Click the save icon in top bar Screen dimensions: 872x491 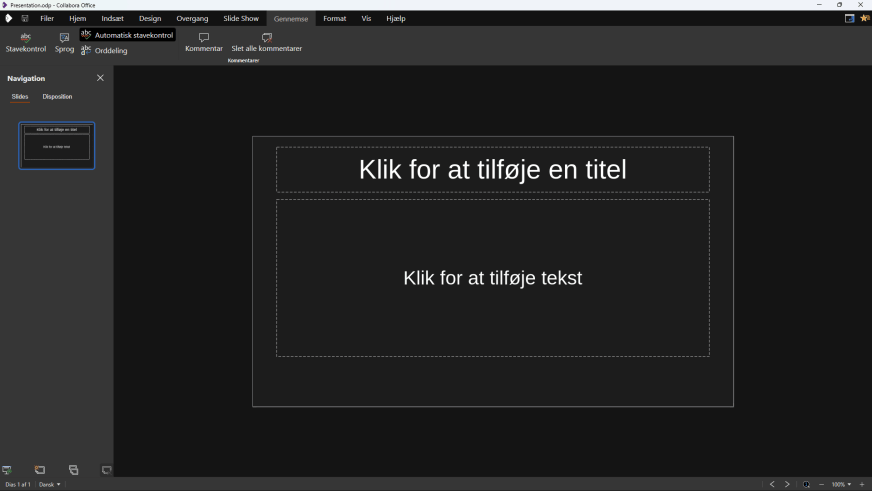pos(25,18)
